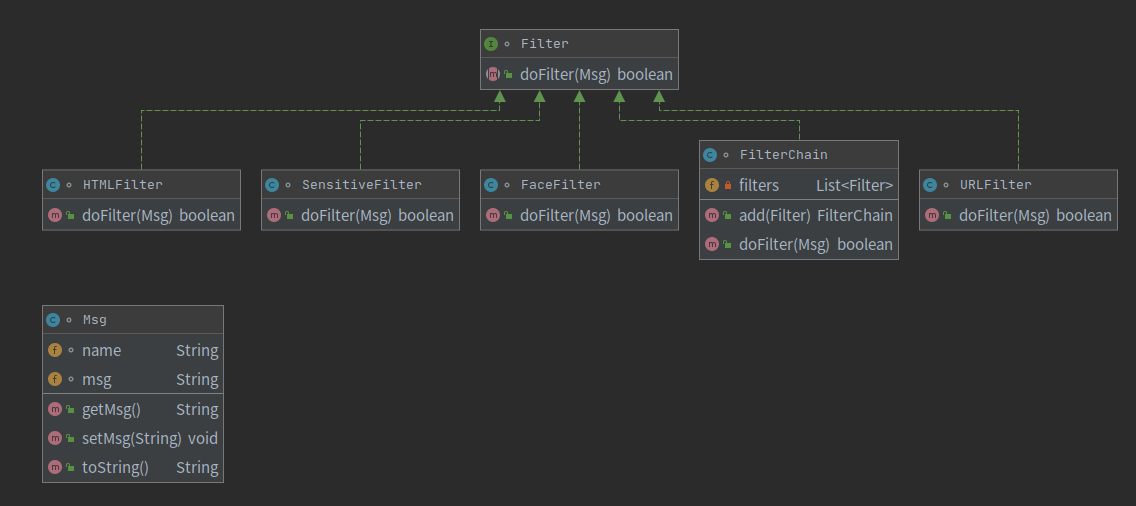The width and height of the screenshot is (1136, 506).
Task: Click the class icon beside HTMLFilter
Action: pos(53,185)
